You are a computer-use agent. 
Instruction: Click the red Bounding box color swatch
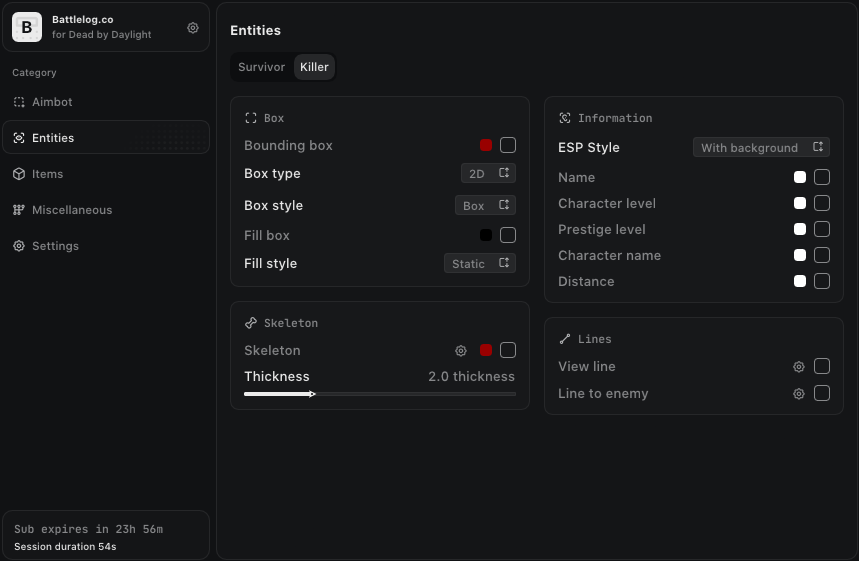pyautogui.click(x=486, y=145)
